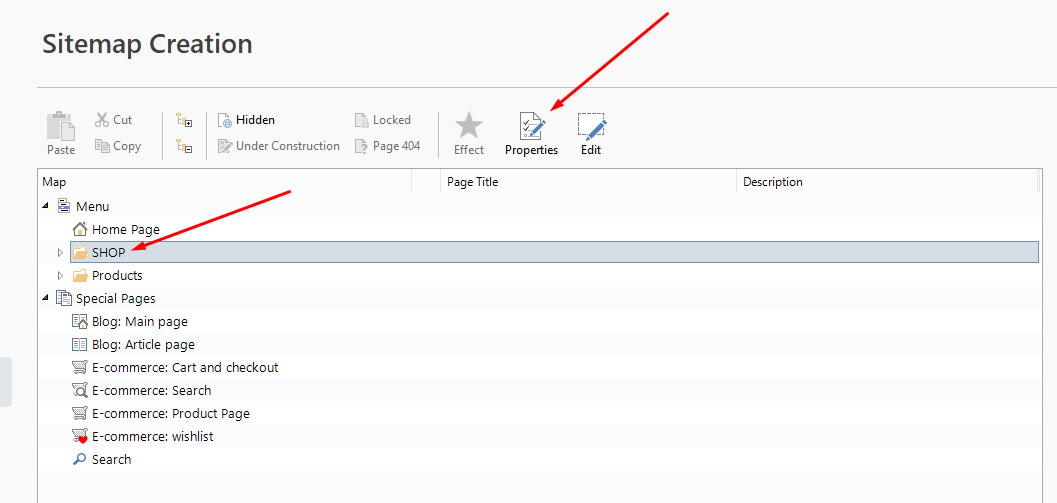Select the E-commerce: wishlist page
The height and width of the screenshot is (503, 1057).
[152, 437]
